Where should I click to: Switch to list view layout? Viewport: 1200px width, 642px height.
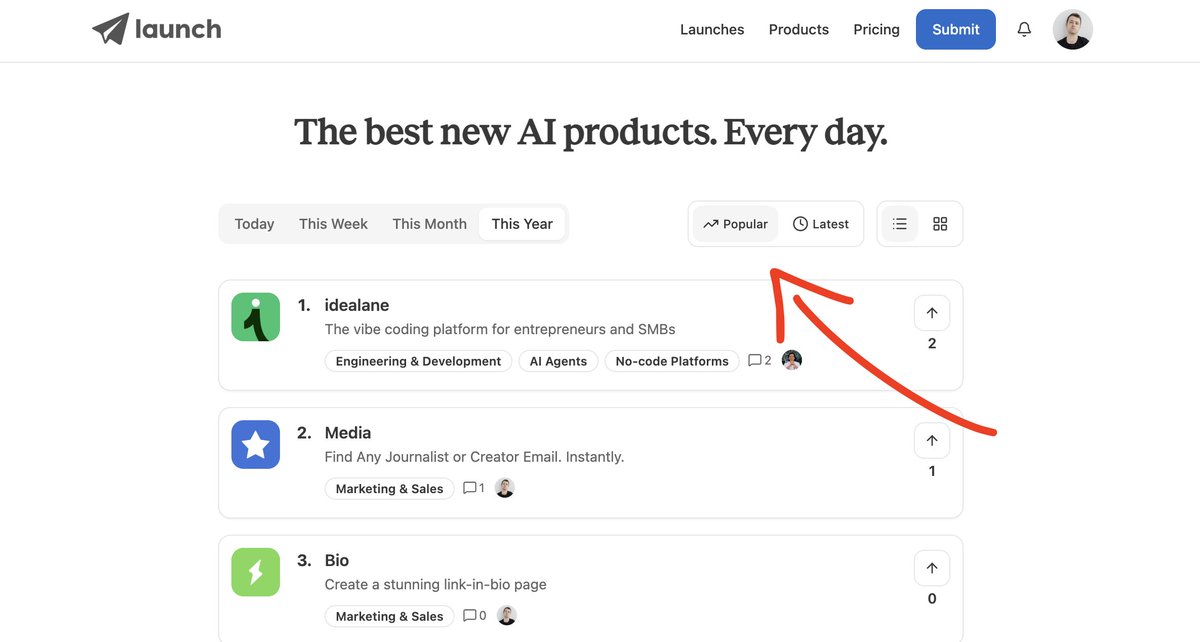pyautogui.click(x=899, y=223)
